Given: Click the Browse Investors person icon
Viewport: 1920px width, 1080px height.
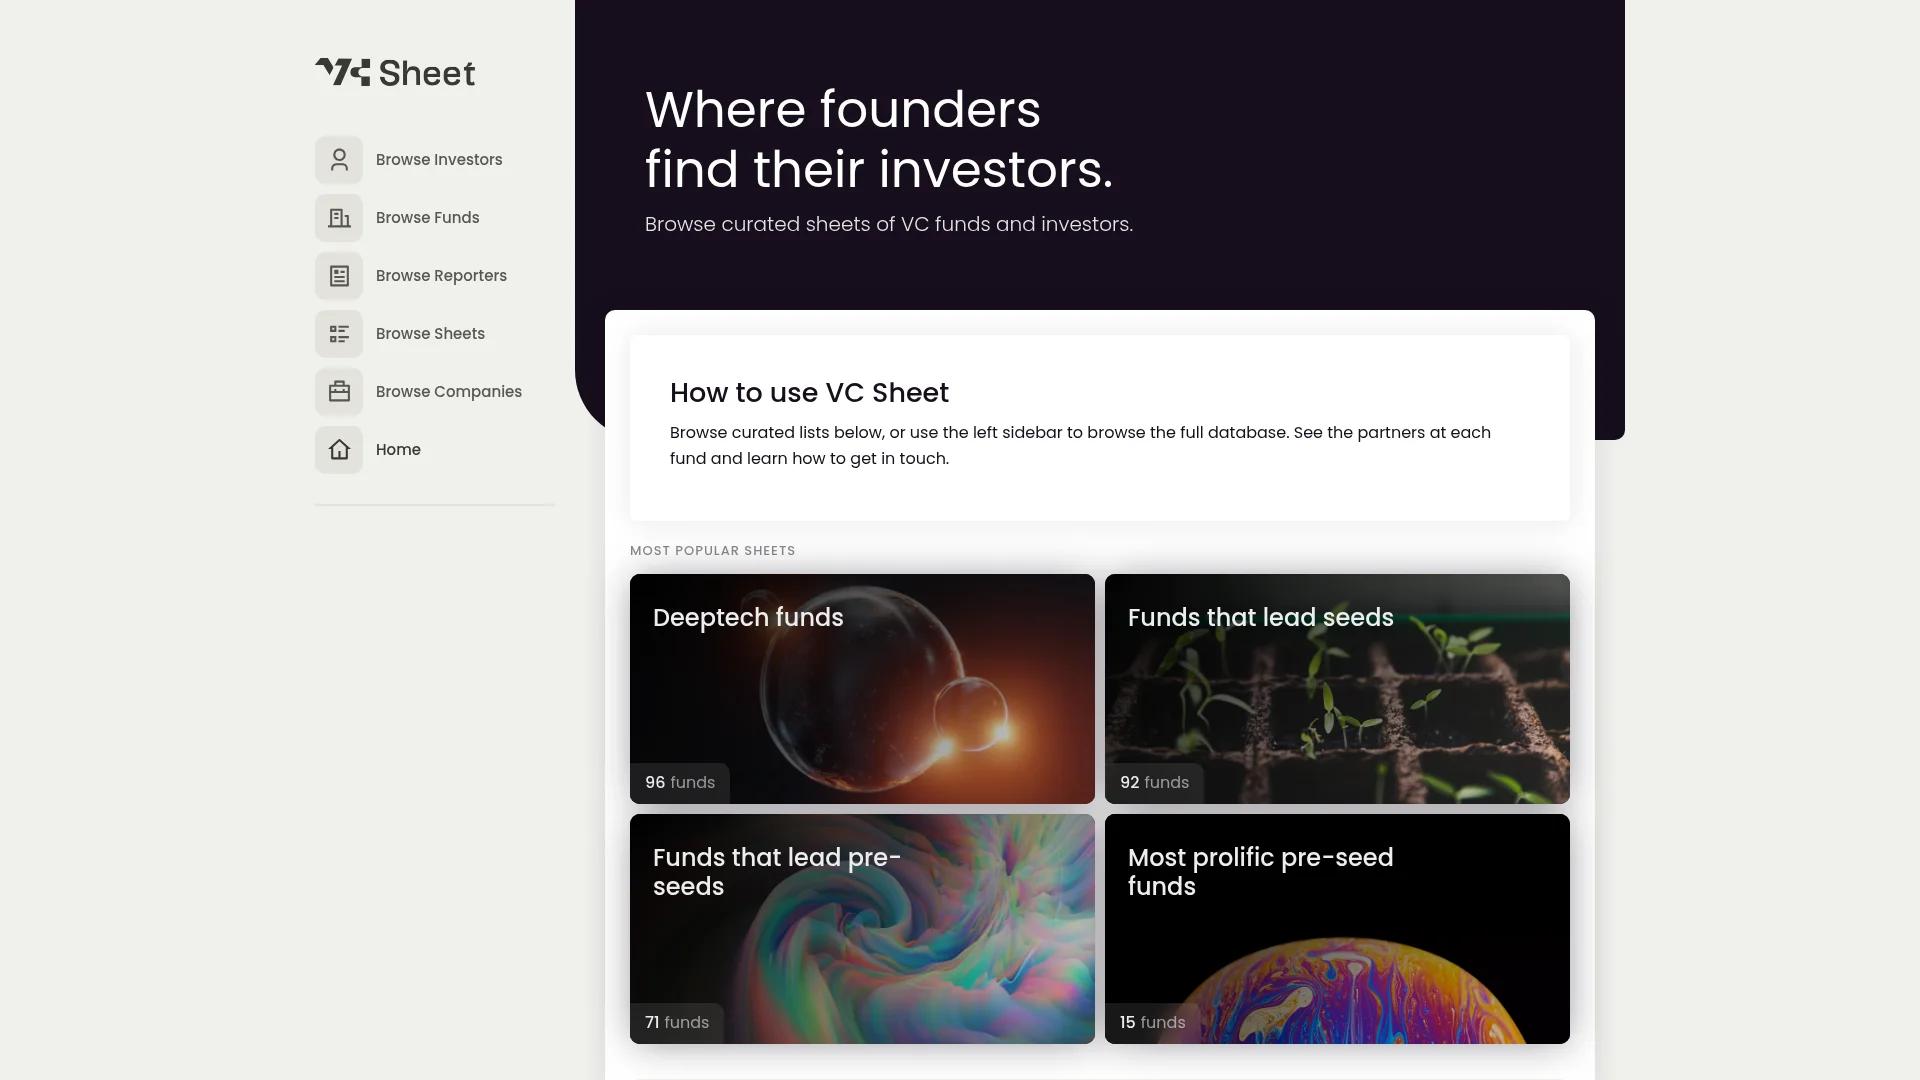Looking at the screenshot, I should (339, 160).
